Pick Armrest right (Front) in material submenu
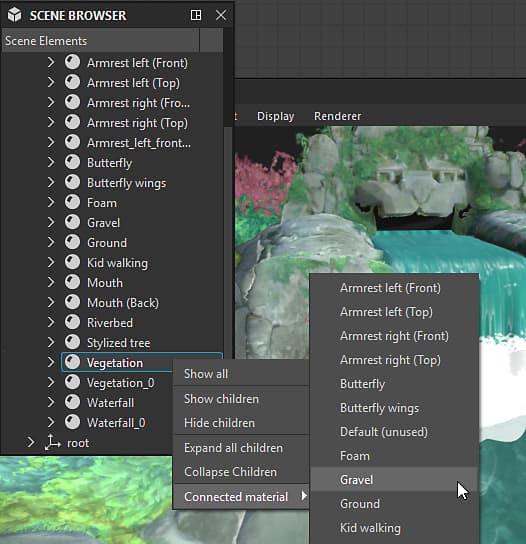 tap(394, 336)
